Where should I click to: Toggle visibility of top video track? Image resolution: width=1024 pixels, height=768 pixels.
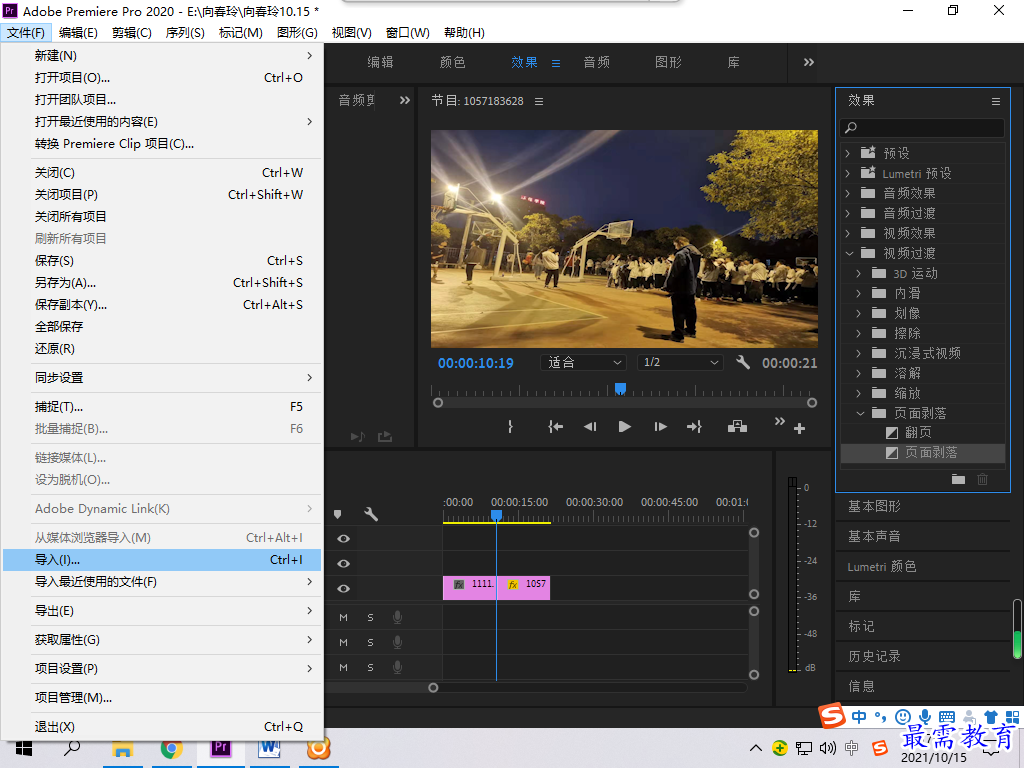click(x=344, y=538)
